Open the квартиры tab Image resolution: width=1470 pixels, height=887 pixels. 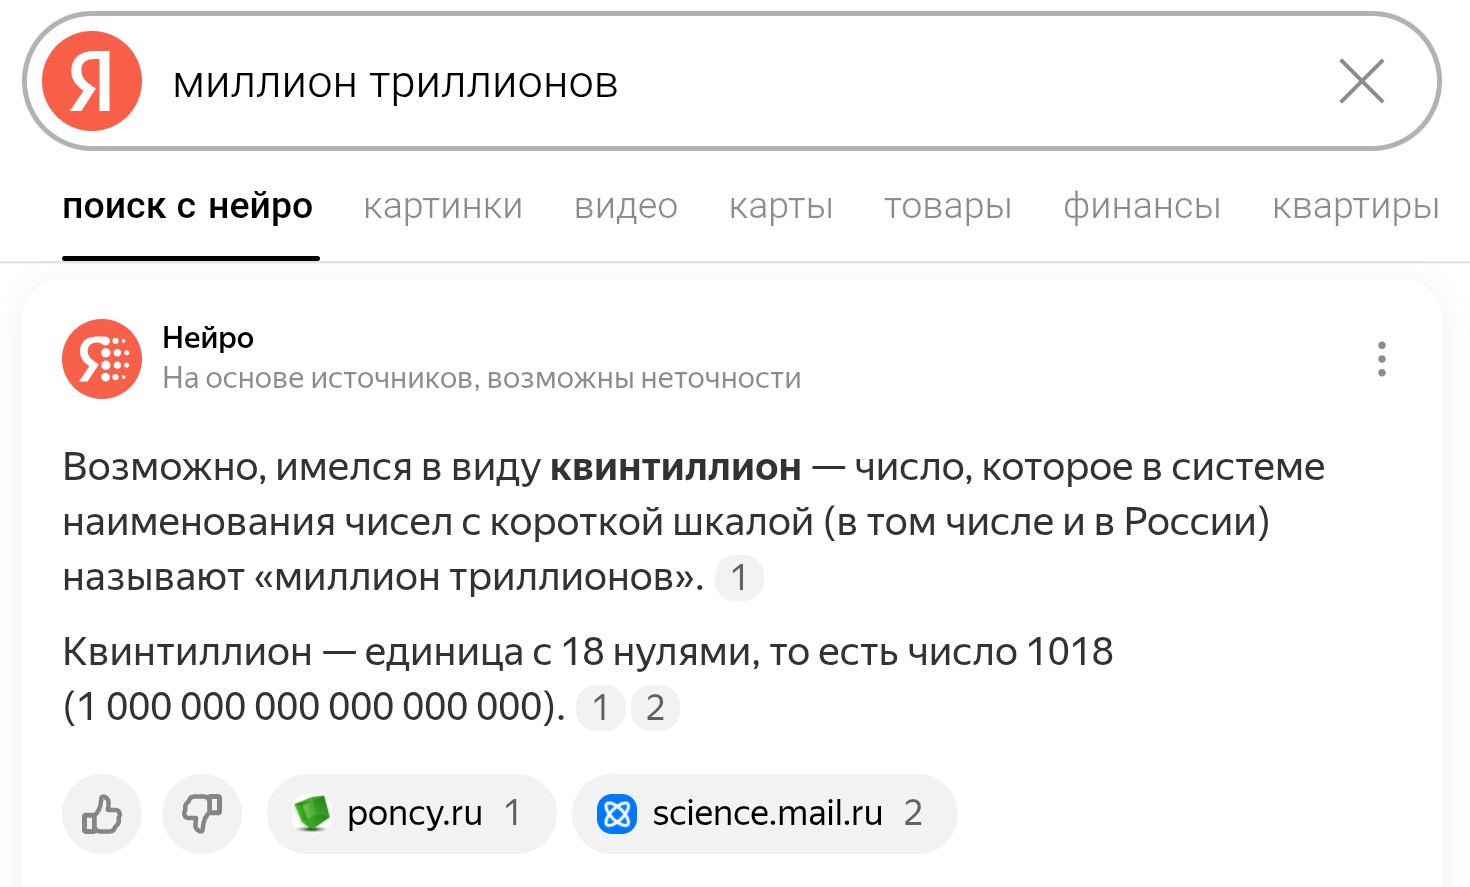tap(1356, 206)
